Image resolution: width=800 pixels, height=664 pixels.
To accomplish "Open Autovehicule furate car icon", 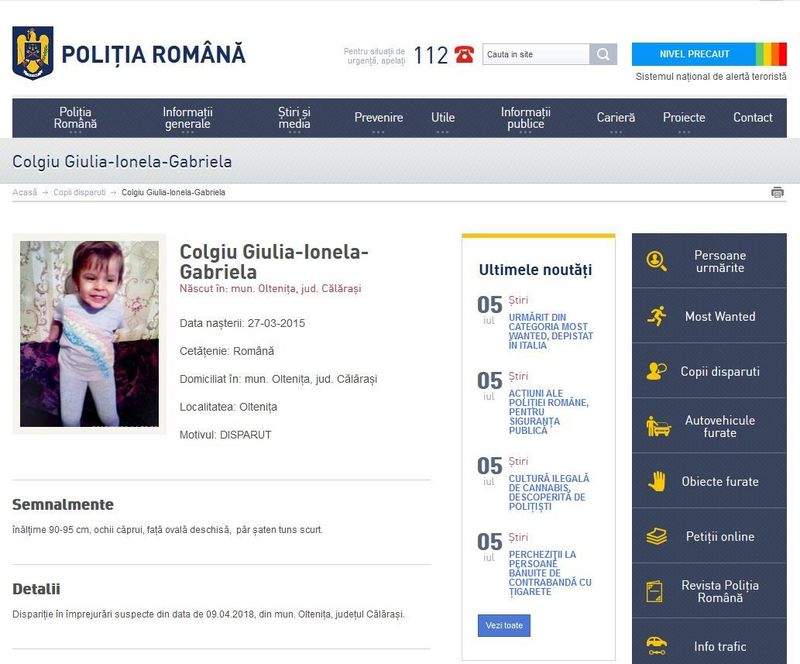I will tap(656, 427).
